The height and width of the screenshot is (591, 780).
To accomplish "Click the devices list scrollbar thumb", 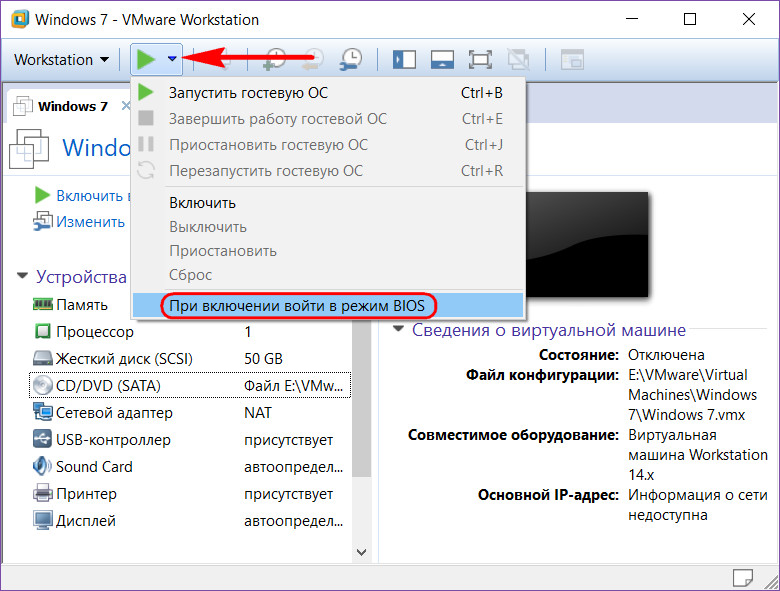I will [362, 398].
